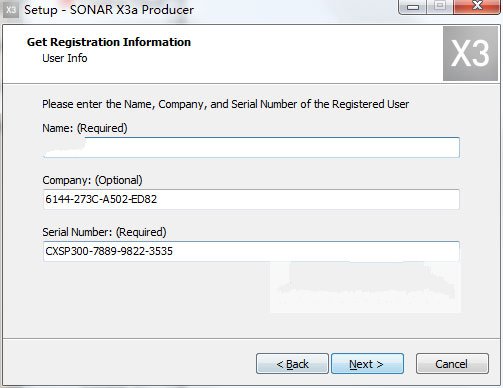
Task: Continue setup with the Next button
Action: point(367,364)
